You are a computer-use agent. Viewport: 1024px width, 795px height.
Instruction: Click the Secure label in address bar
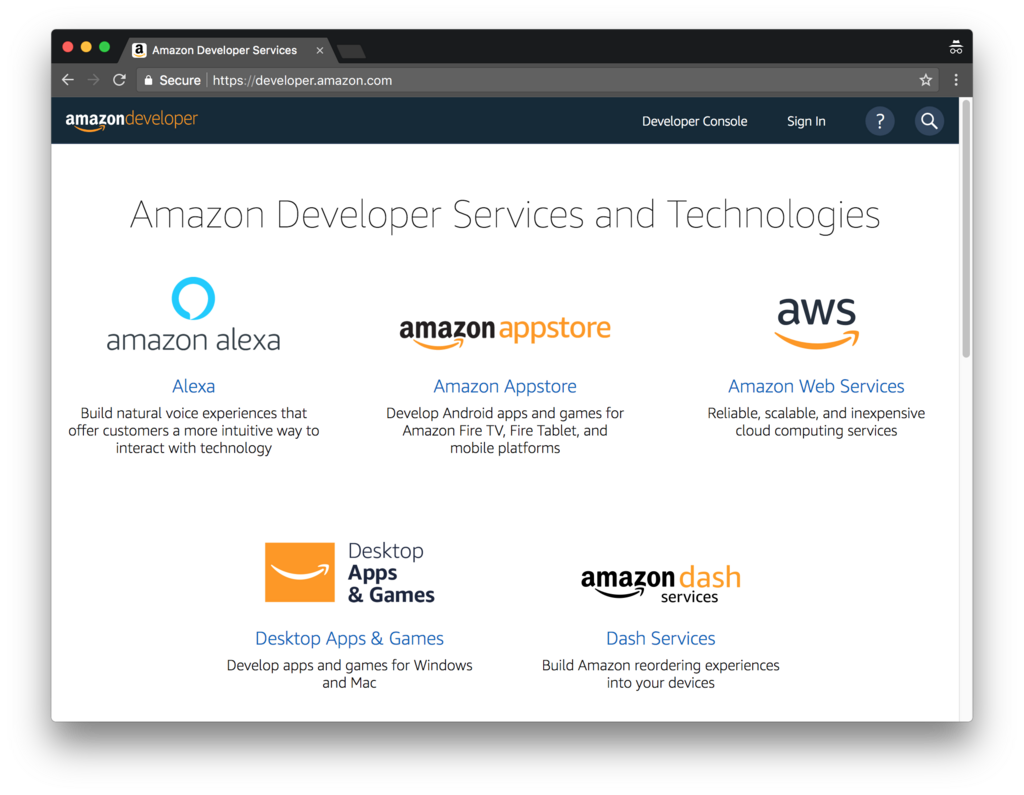coord(180,80)
